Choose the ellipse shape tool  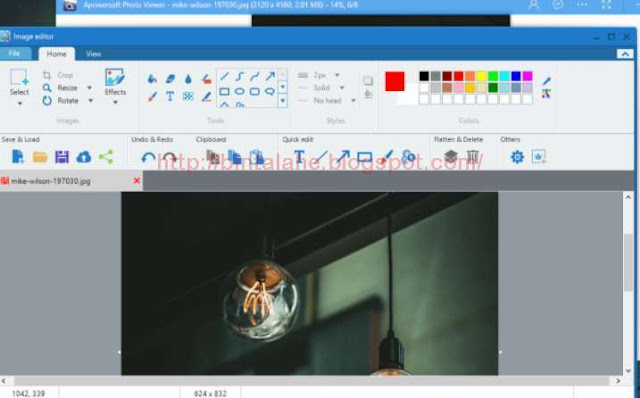[x=240, y=91]
